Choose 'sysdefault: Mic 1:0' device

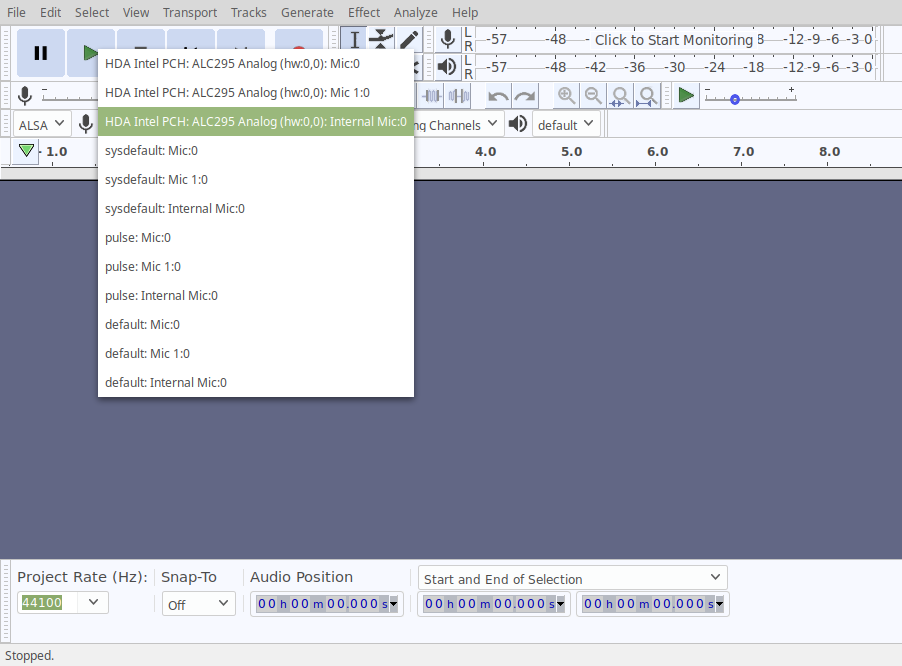[256, 179]
